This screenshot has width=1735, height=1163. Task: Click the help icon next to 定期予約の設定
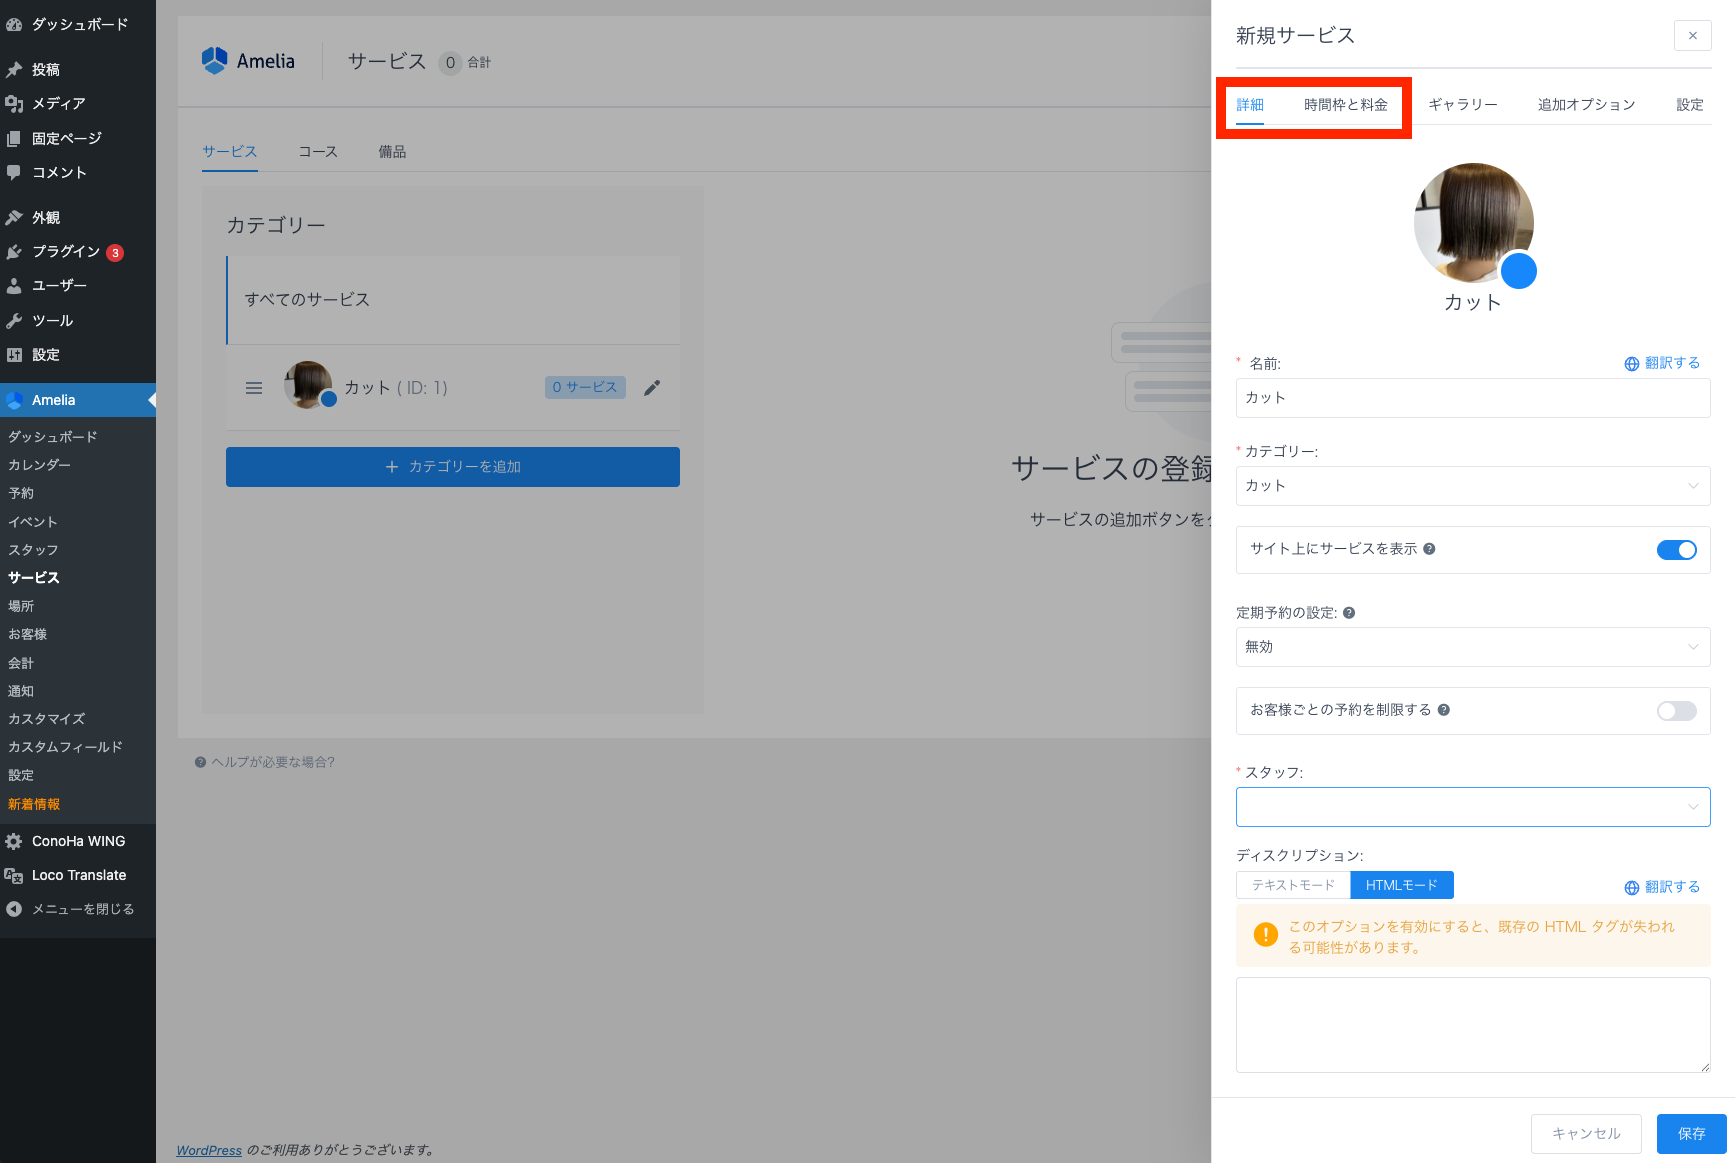[x=1349, y=613]
